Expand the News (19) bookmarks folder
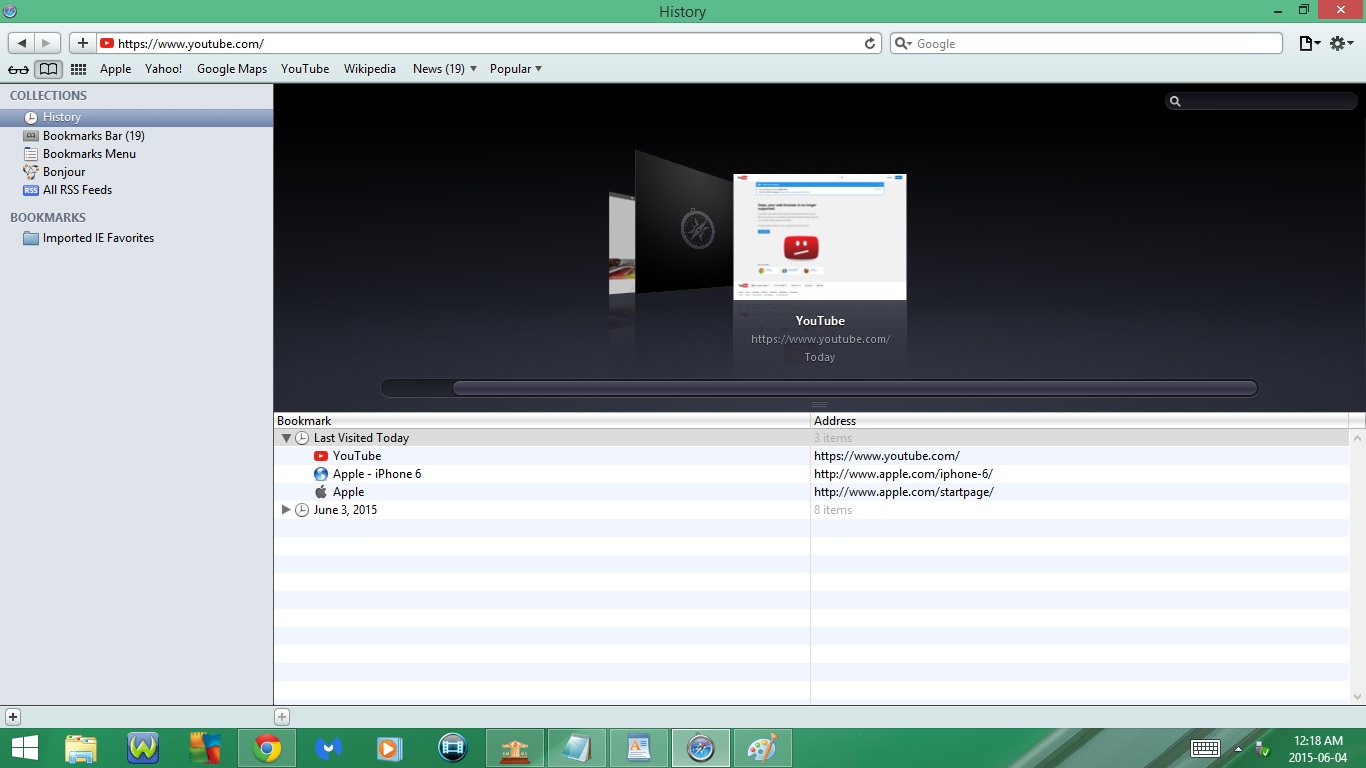Image resolution: width=1366 pixels, height=768 pixels. [444, 69]
